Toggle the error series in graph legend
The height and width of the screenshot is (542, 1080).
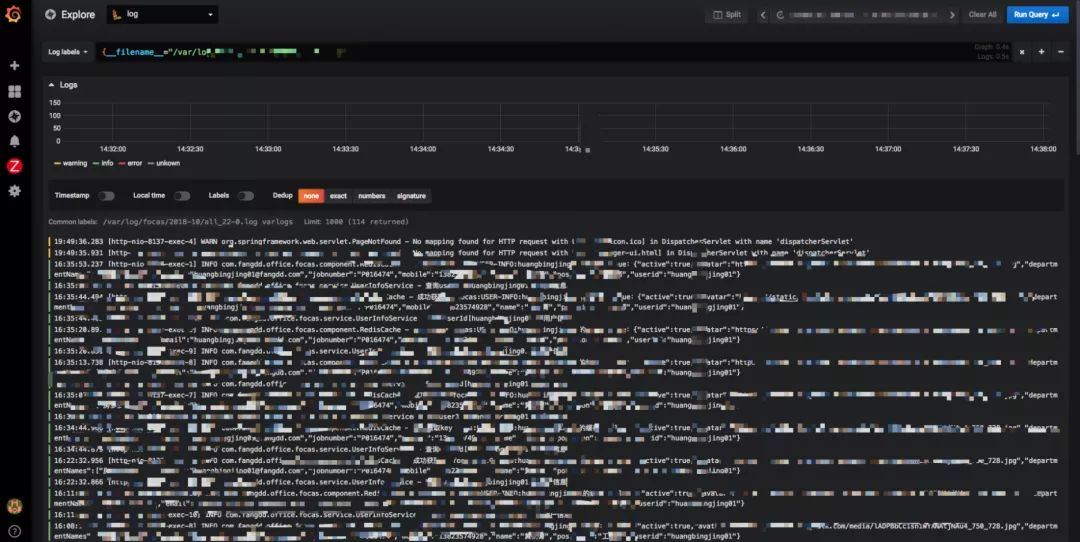(x=130, y=163)
